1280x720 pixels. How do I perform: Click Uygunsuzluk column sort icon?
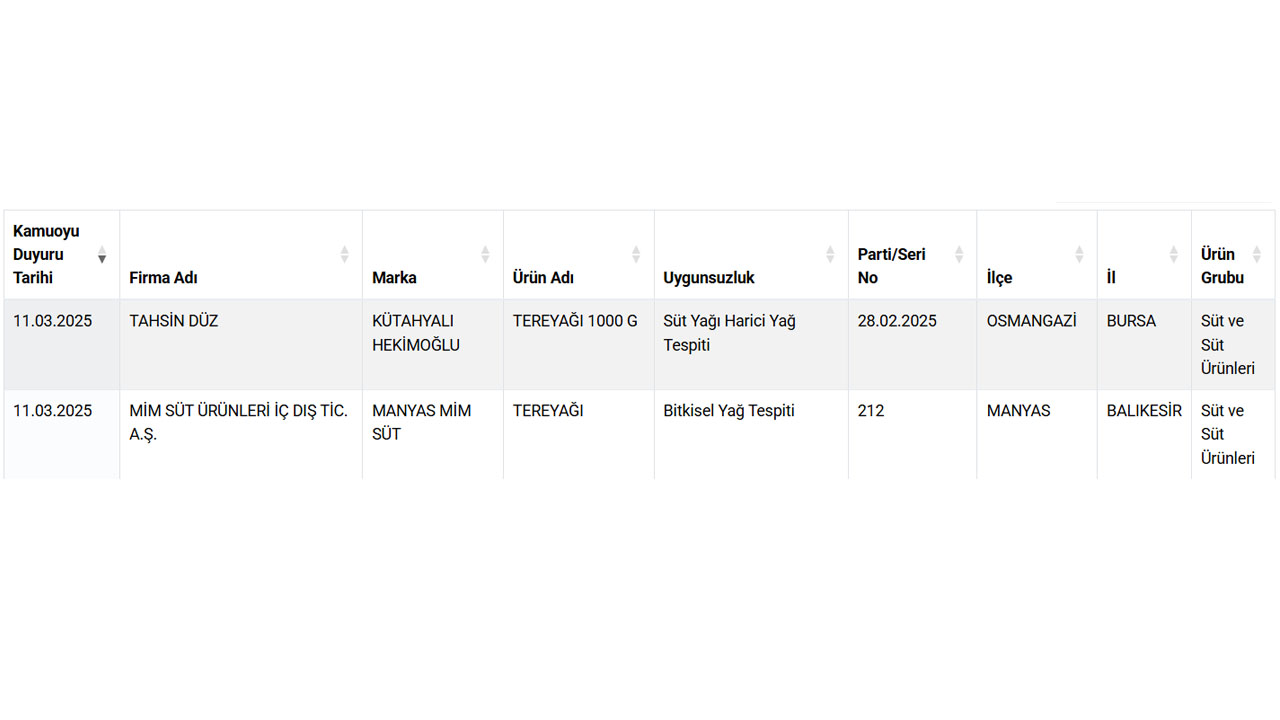[x=830, y=254]
